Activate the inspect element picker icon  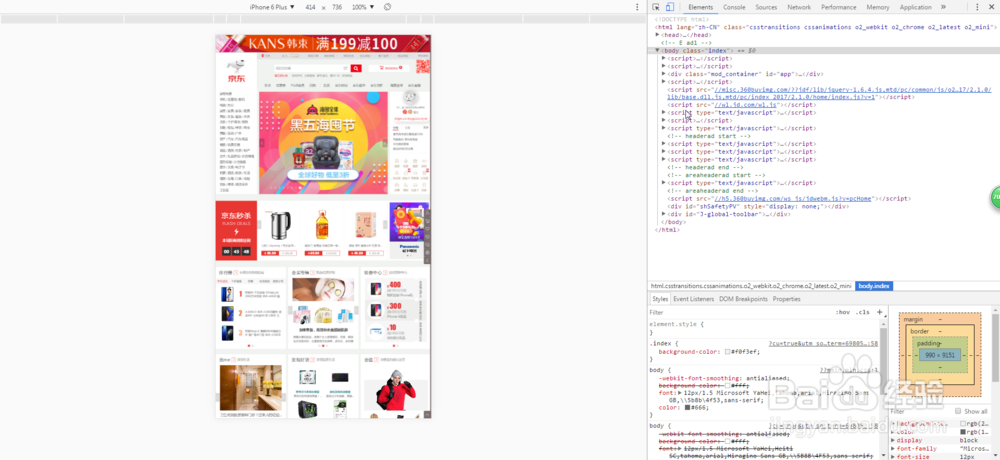click(656, 7)
